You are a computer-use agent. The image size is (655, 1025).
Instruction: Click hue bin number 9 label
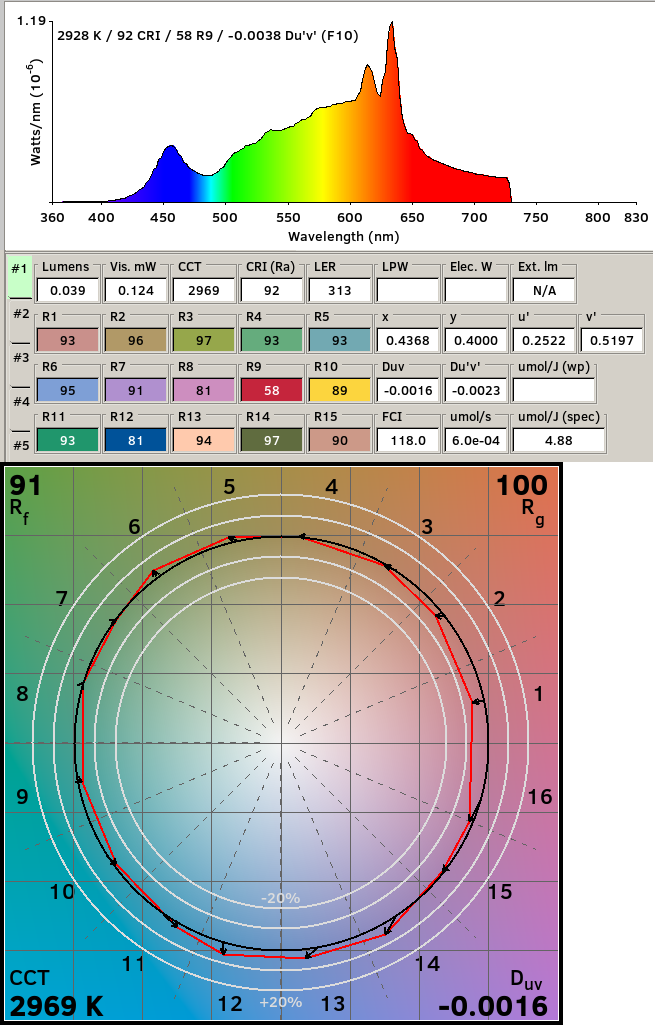(22, 797)
